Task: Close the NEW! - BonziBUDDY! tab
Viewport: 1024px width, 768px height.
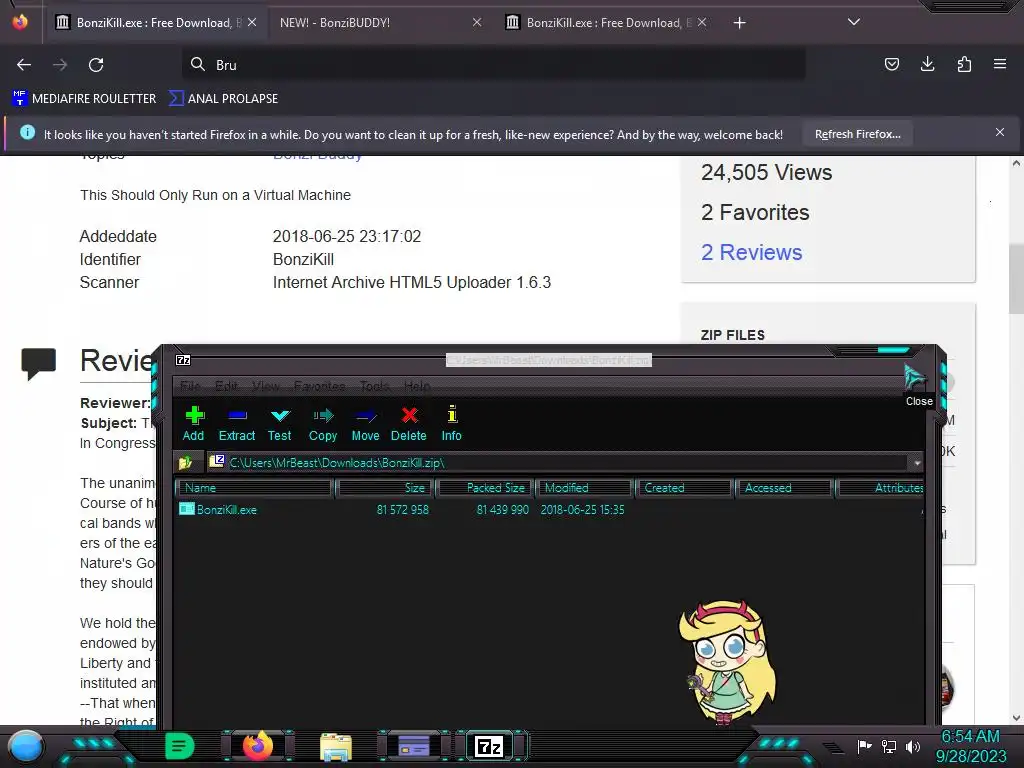Action: (477, 22)
